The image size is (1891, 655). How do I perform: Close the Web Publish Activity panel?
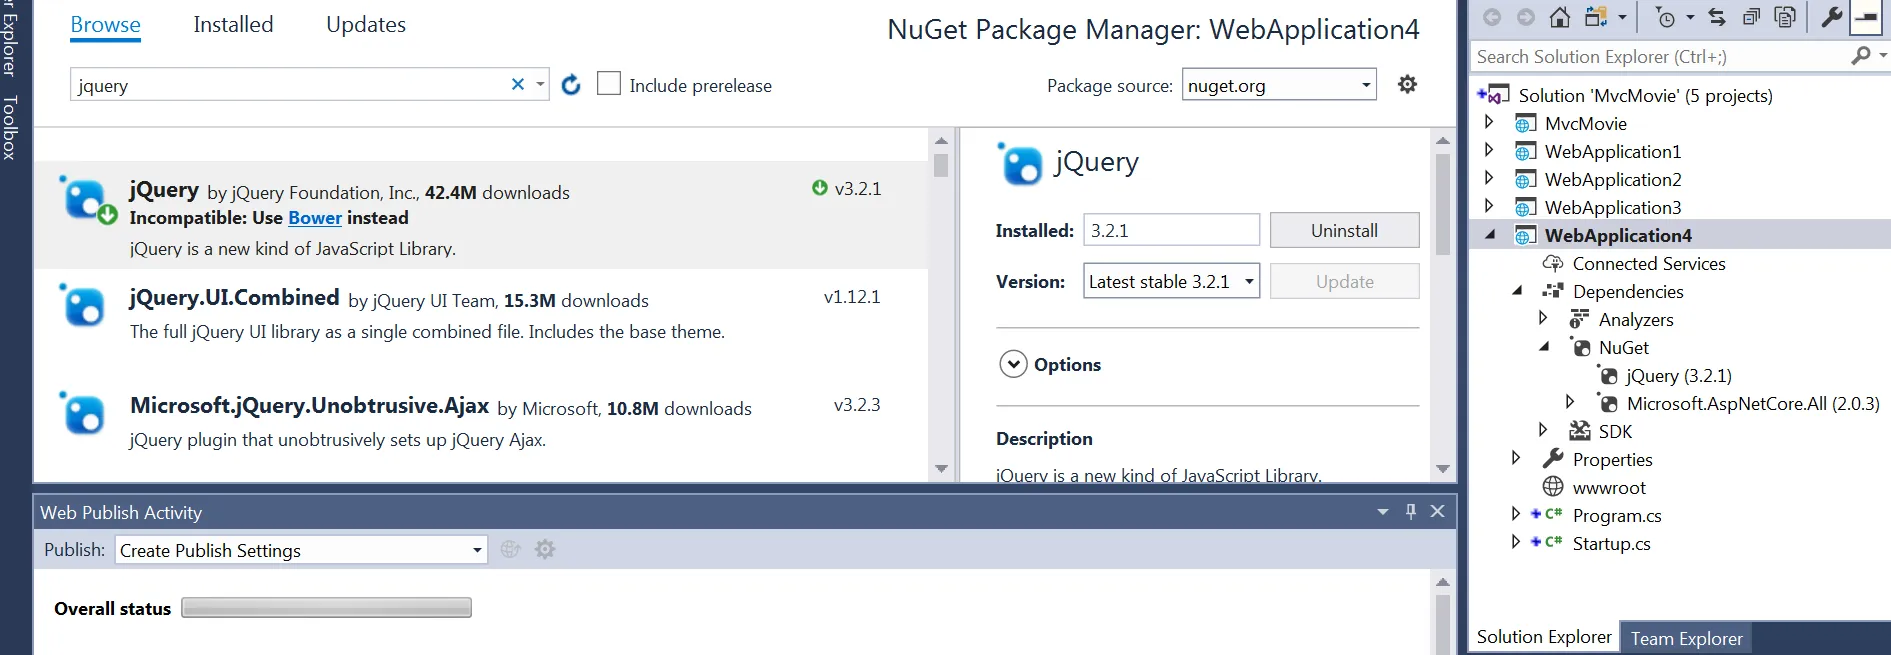1438,511
